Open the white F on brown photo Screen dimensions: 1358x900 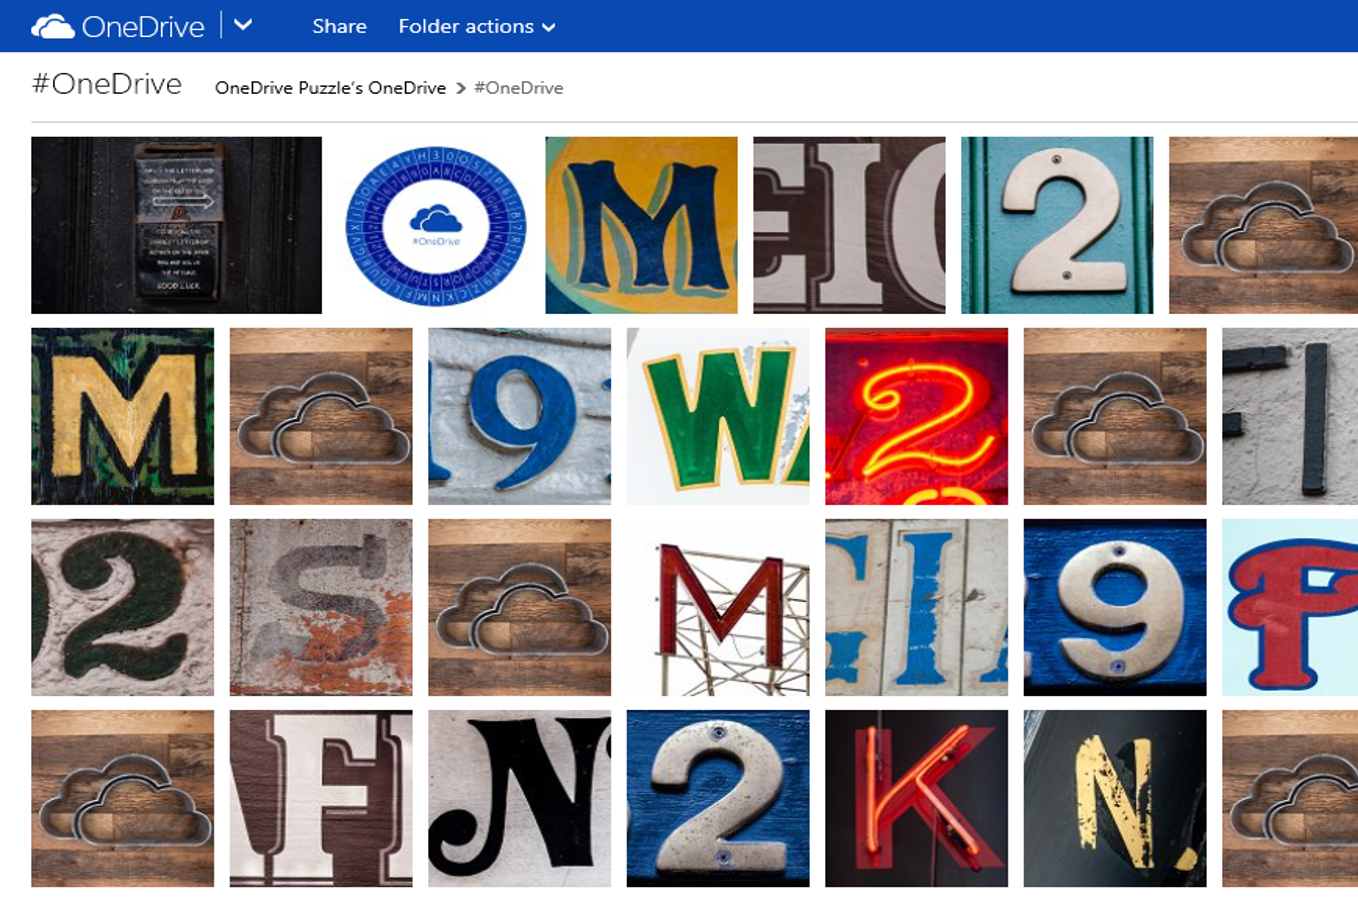[x=321, y=798]
